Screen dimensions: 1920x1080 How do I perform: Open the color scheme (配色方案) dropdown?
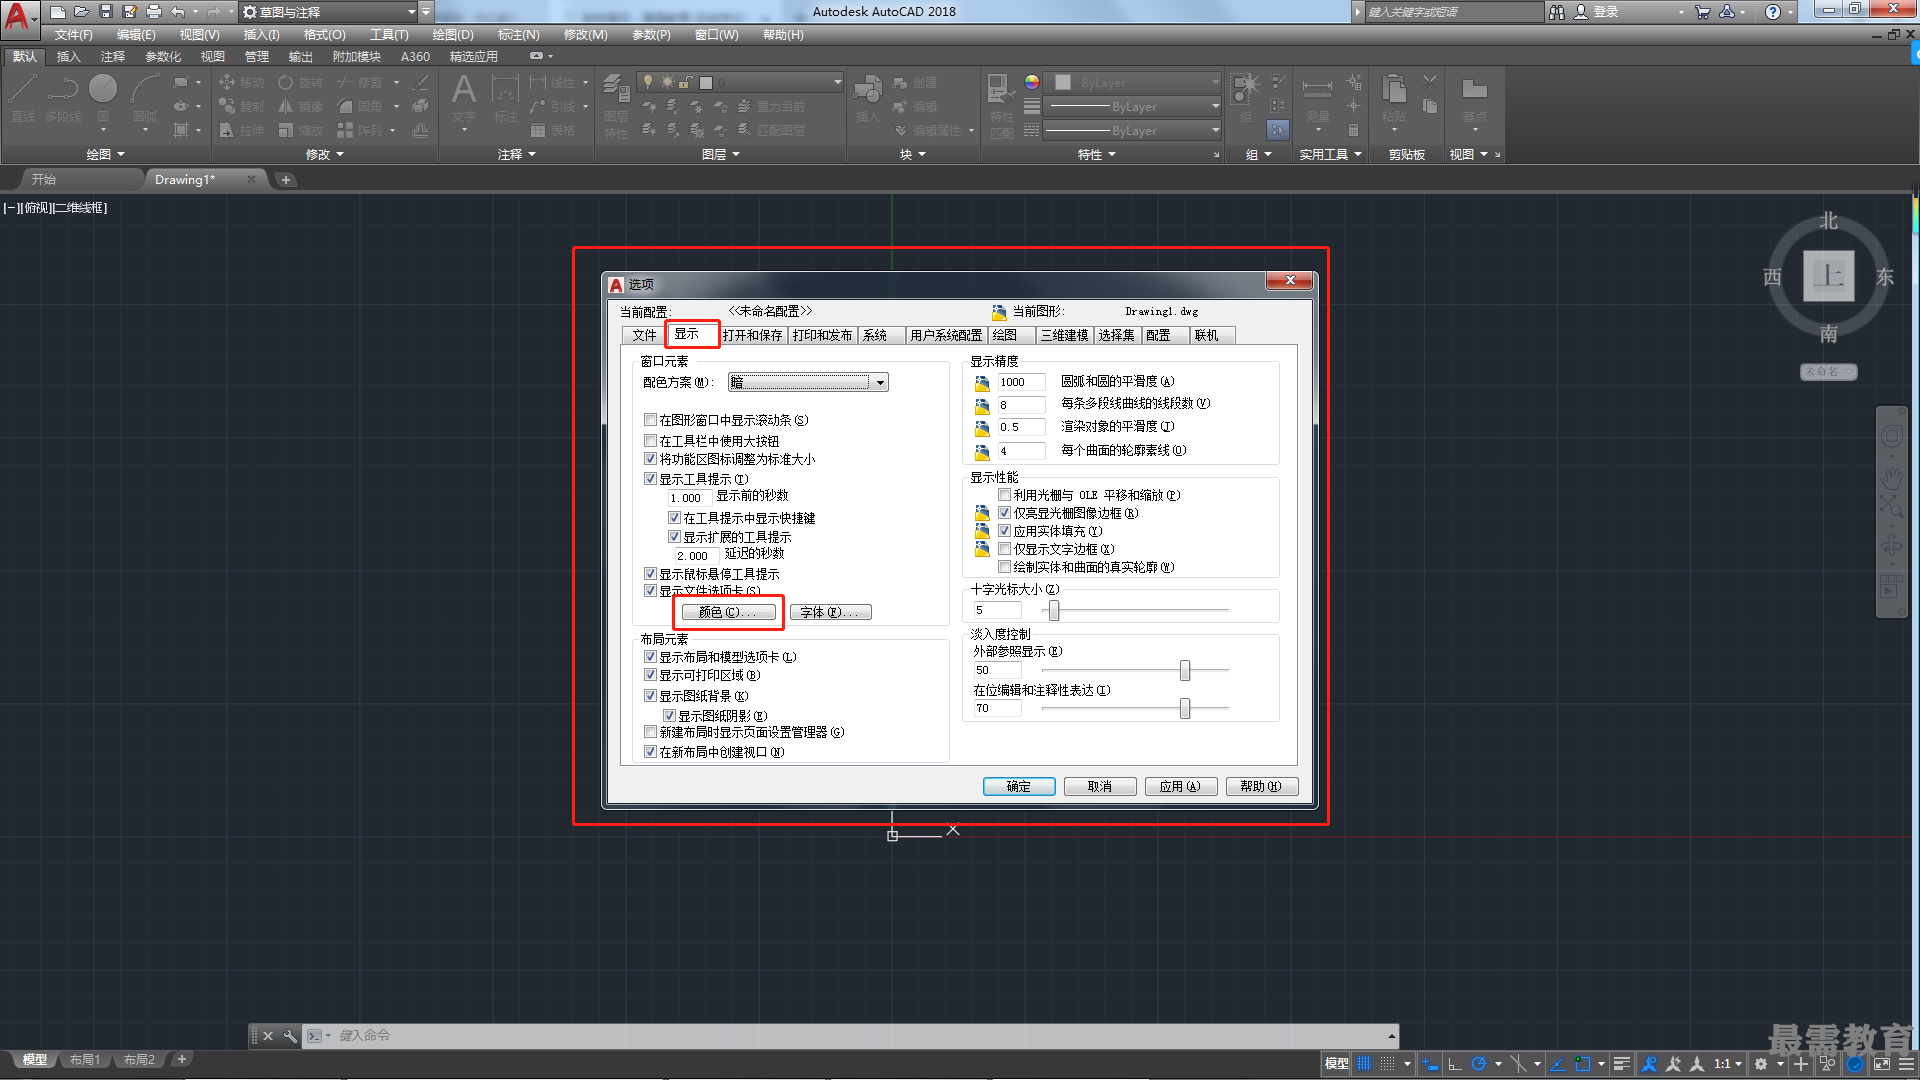pyautogui.click(x=808, y=382)
